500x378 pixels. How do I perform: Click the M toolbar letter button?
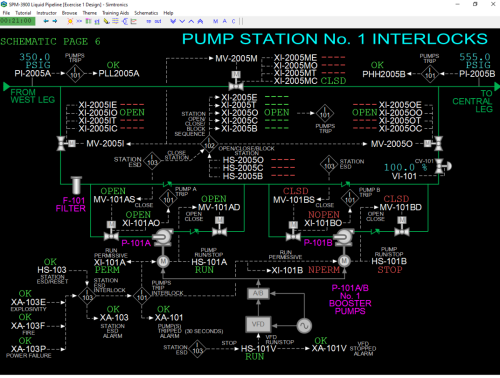[216, 21]
